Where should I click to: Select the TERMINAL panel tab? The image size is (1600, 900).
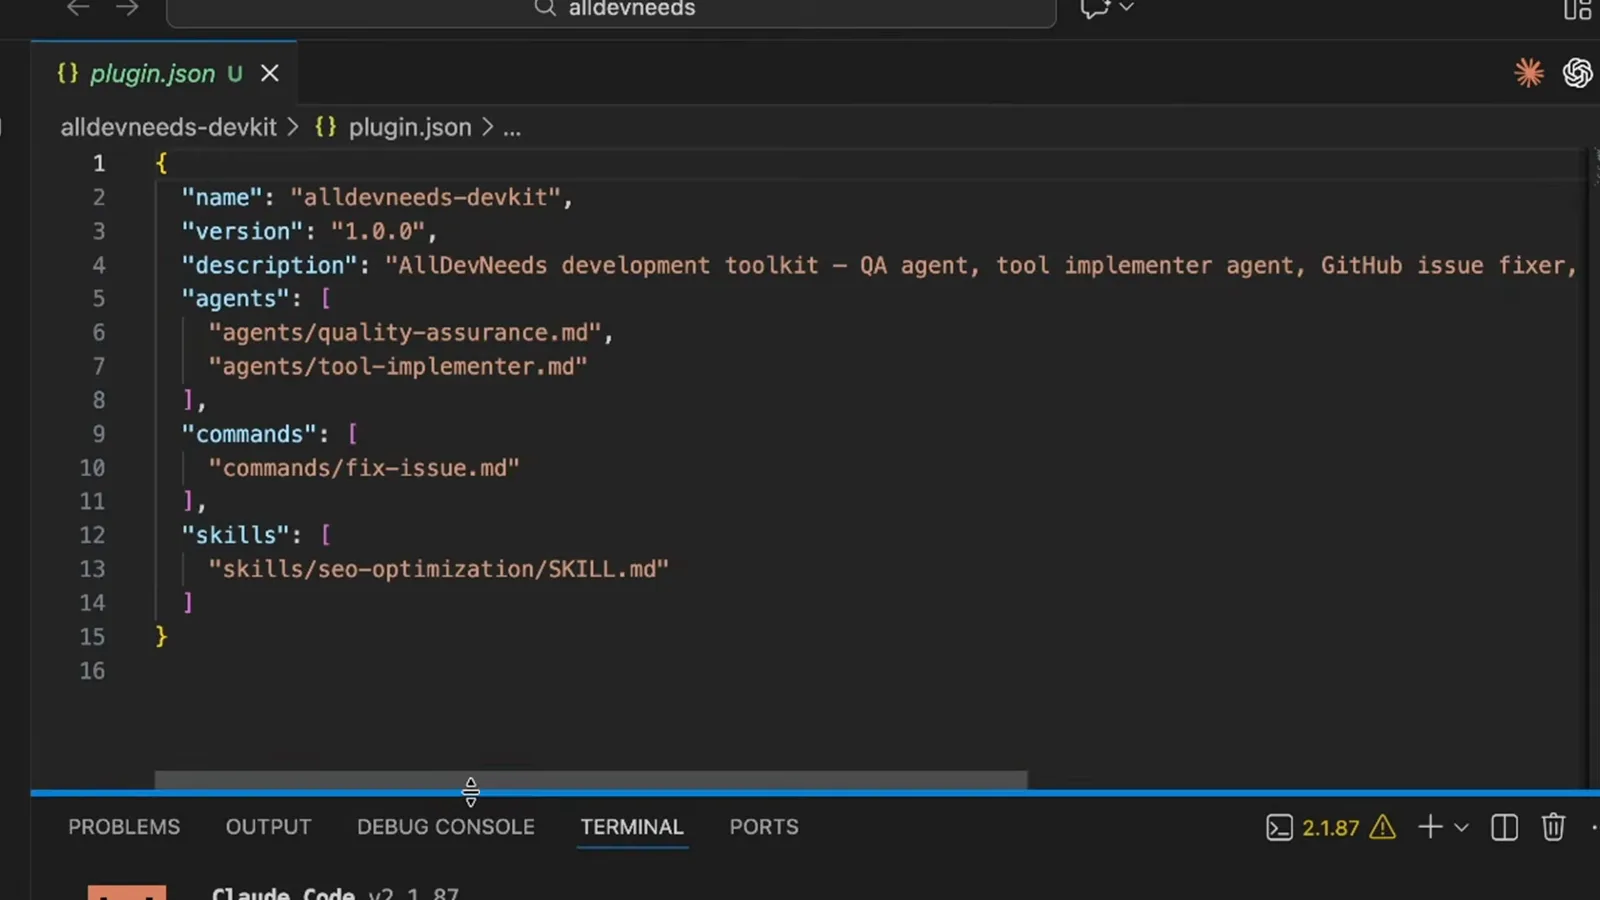(x=632, y=827)
